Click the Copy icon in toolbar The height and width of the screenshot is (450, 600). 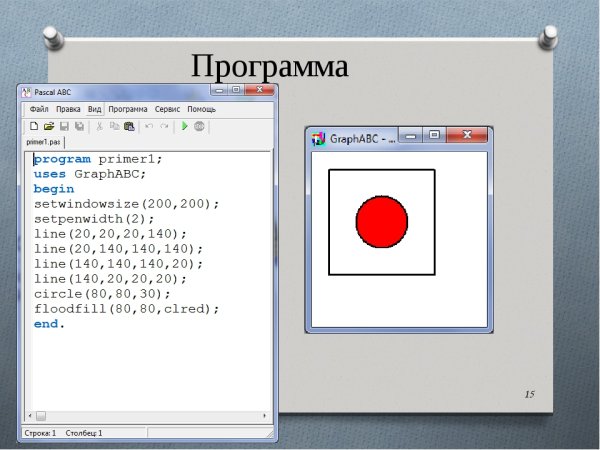pos(115,126)
